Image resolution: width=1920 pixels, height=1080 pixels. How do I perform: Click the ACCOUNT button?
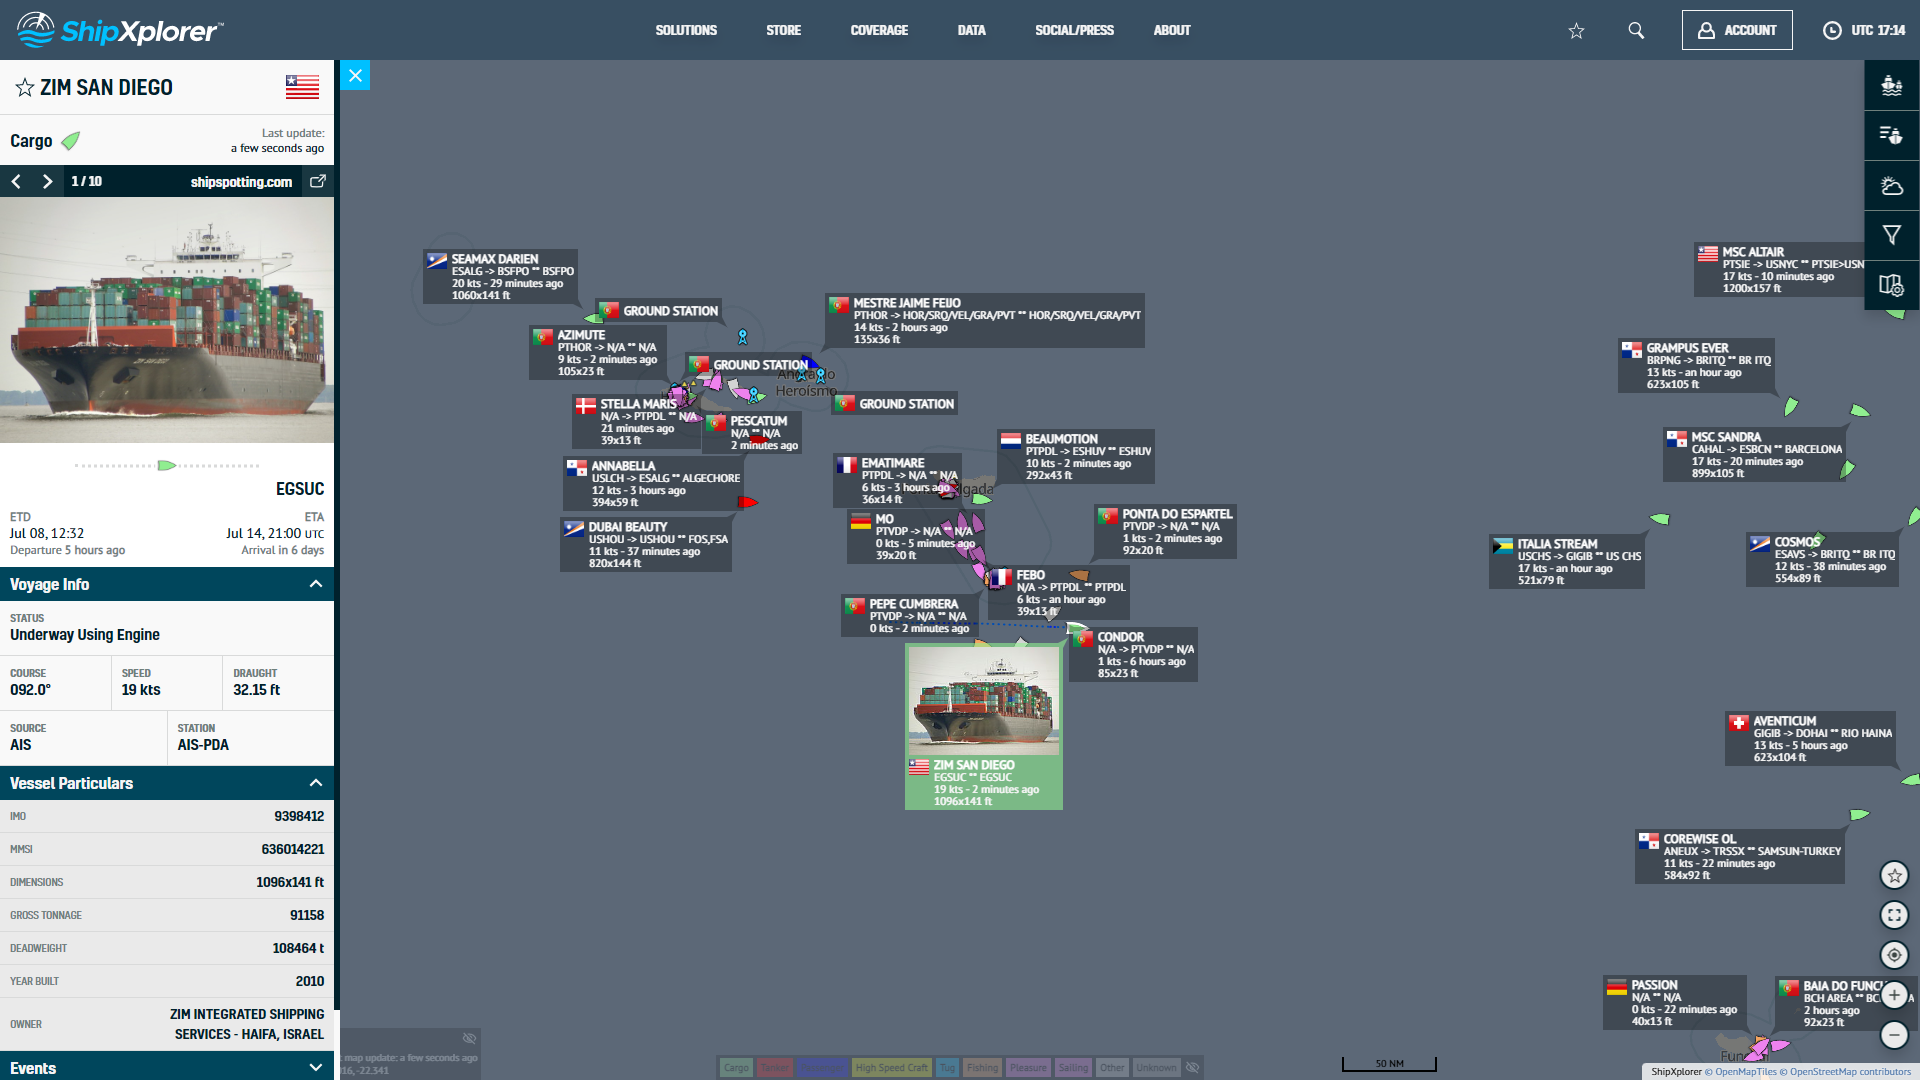tap(1737, 30)
